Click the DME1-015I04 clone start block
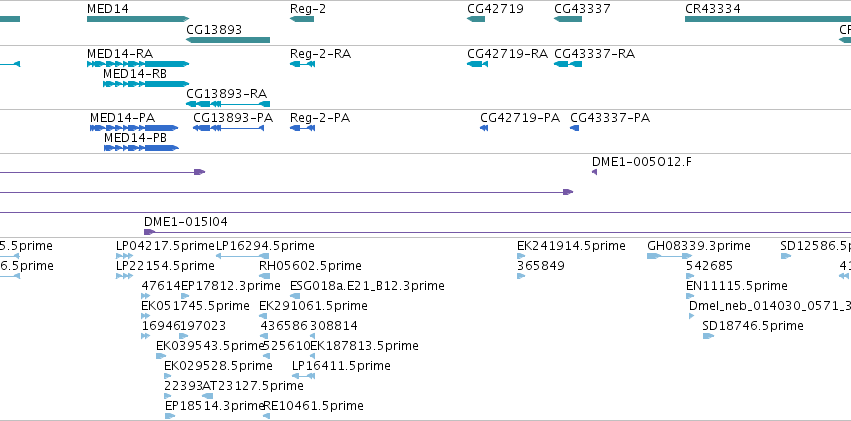Image resolution: width=851 pixels, height=421 pixels. tap(149, 232)
